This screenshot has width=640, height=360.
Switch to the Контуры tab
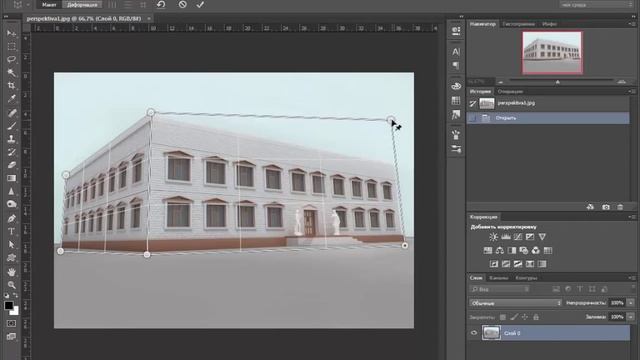click(526, 278)
